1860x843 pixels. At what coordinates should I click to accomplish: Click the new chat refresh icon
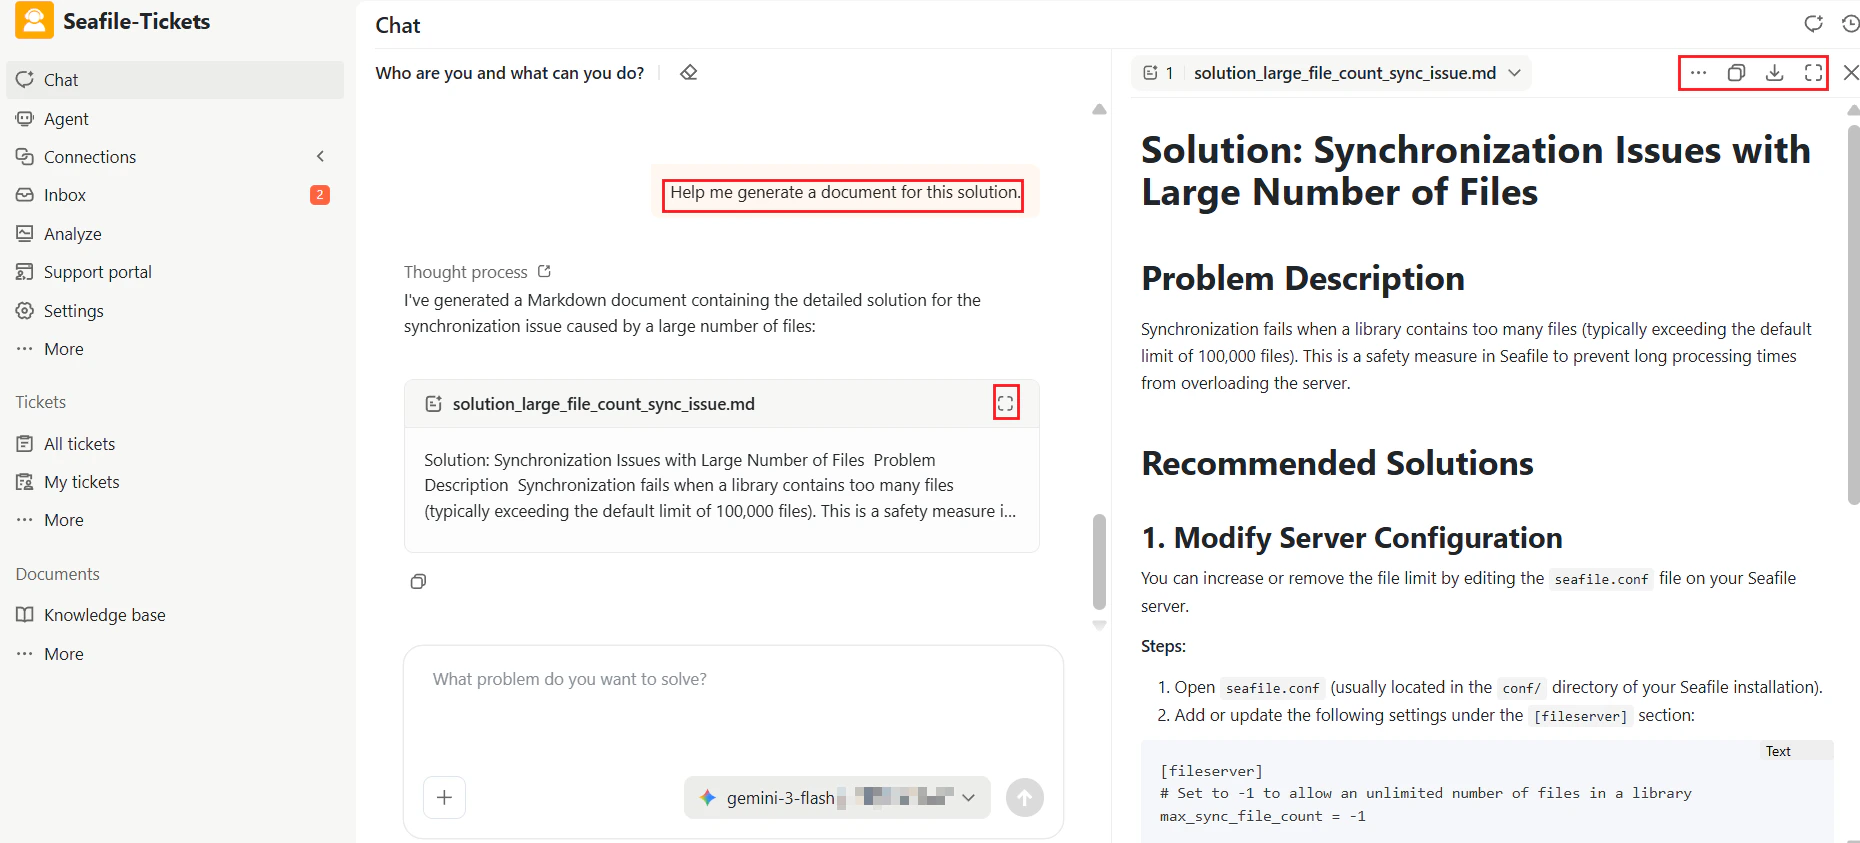coord(1813,24)
